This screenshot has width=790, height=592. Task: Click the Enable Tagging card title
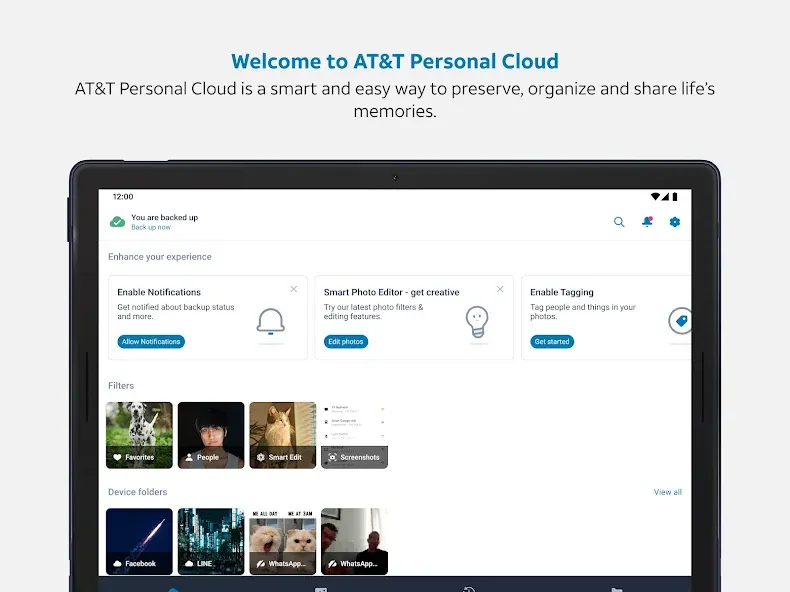(x=562, y=292)
